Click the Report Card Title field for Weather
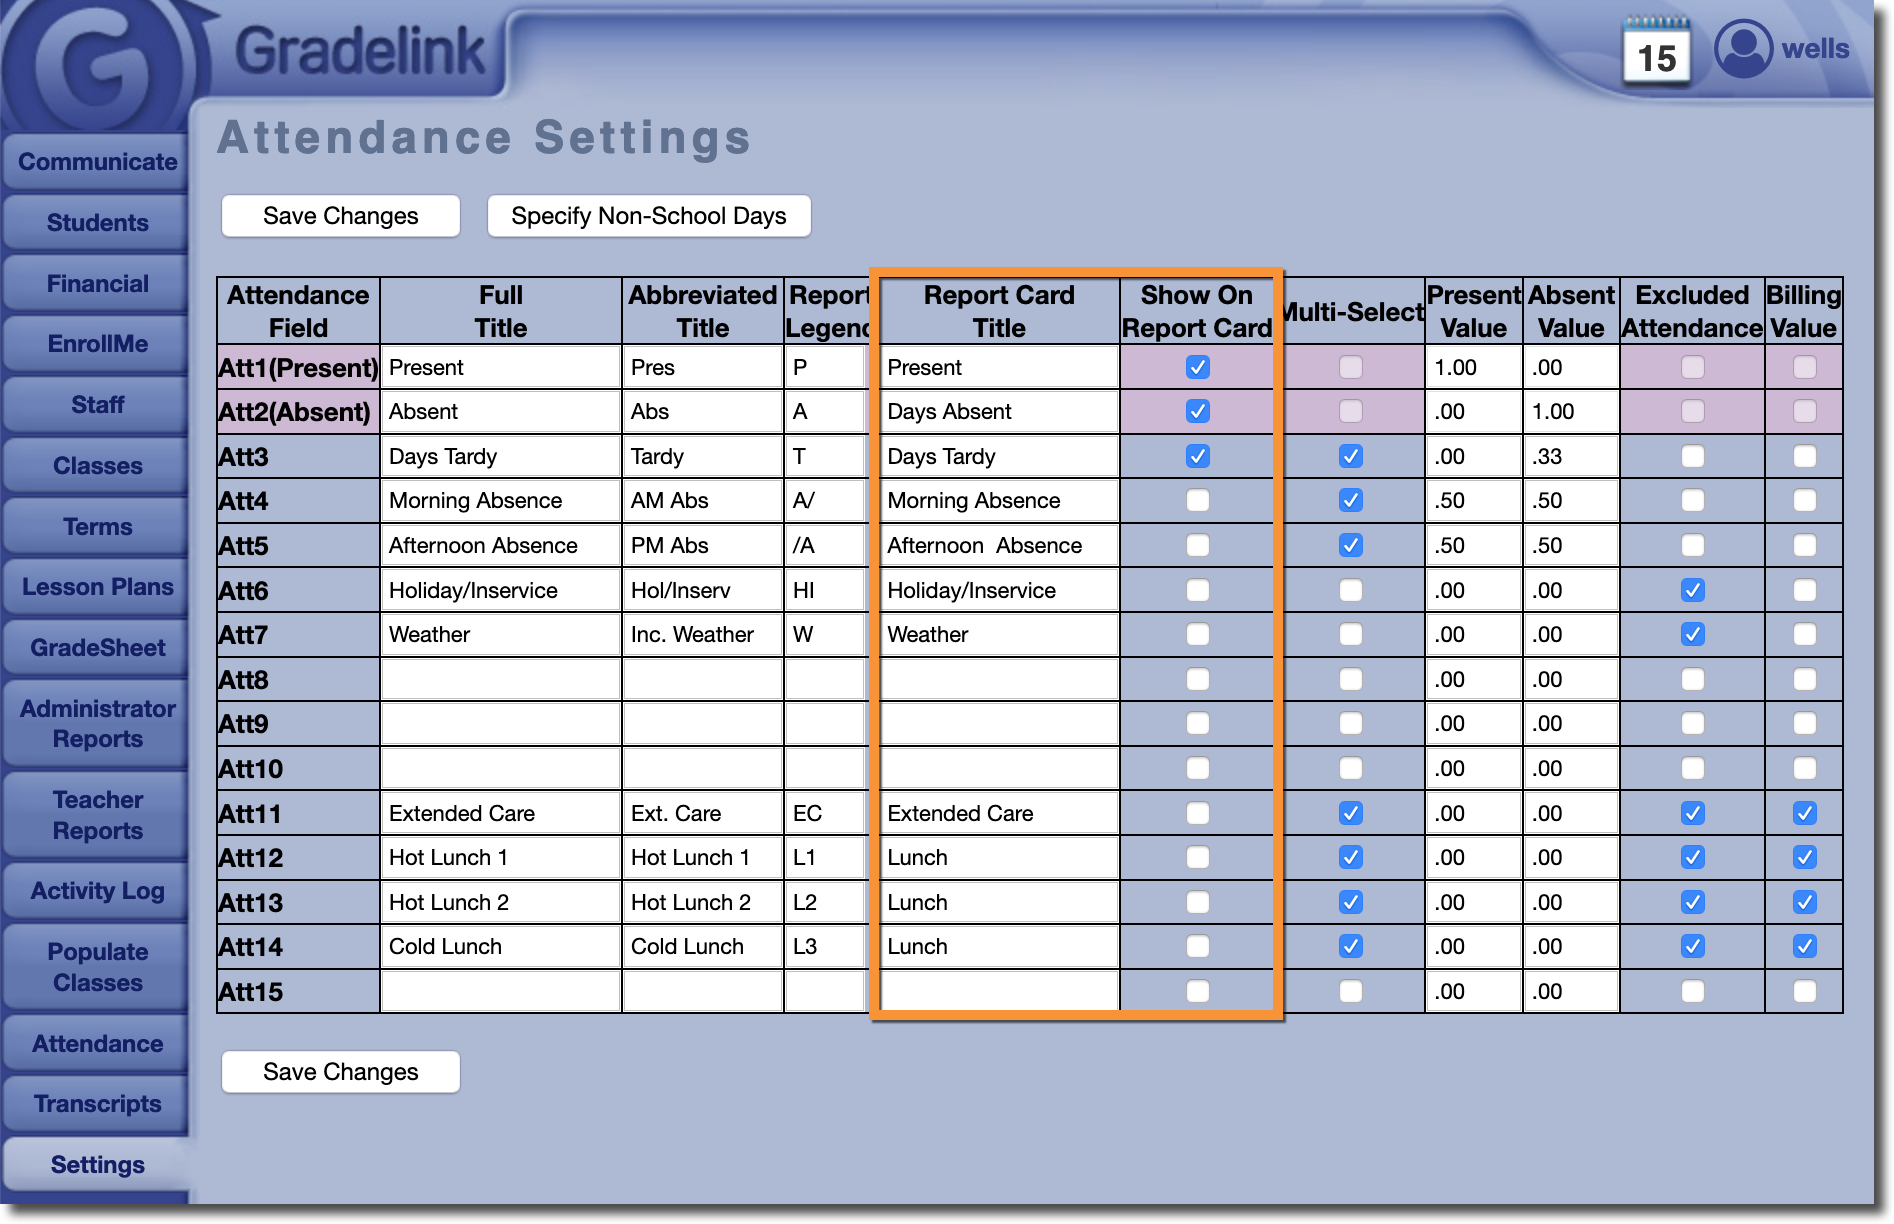The image size is (1894, 1224). click(998, 635)
